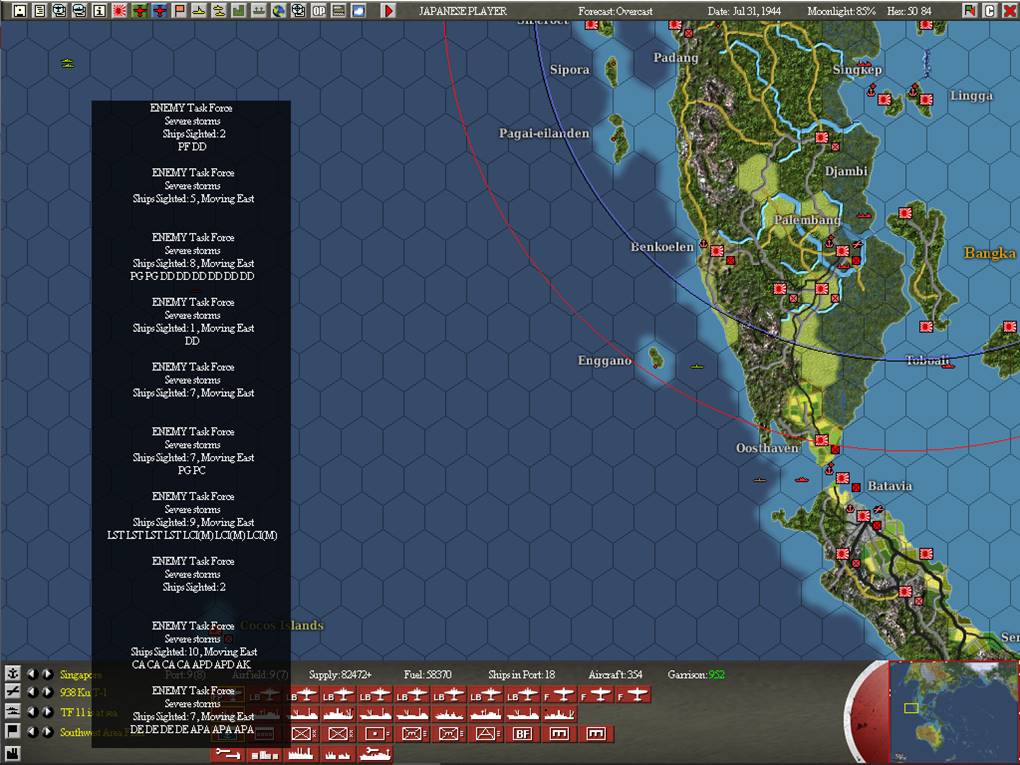Click 'LST LST LST LST LCI(M)' ship list
Viewport: 1020px width, 765px height.
(192, 535)
